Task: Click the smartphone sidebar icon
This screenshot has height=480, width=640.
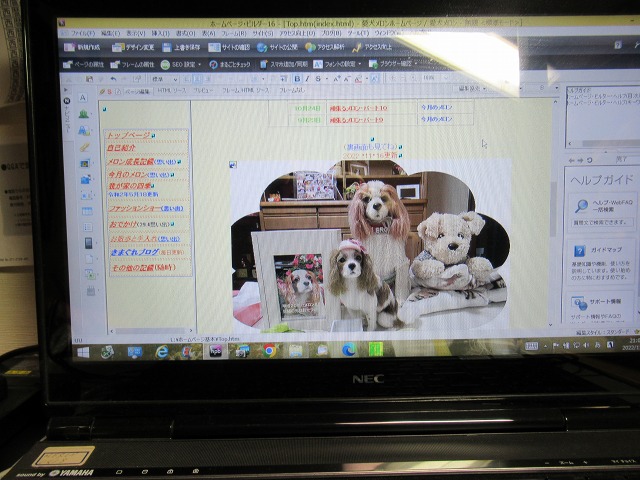Action: pyautogui.click(x=88, y=243)
